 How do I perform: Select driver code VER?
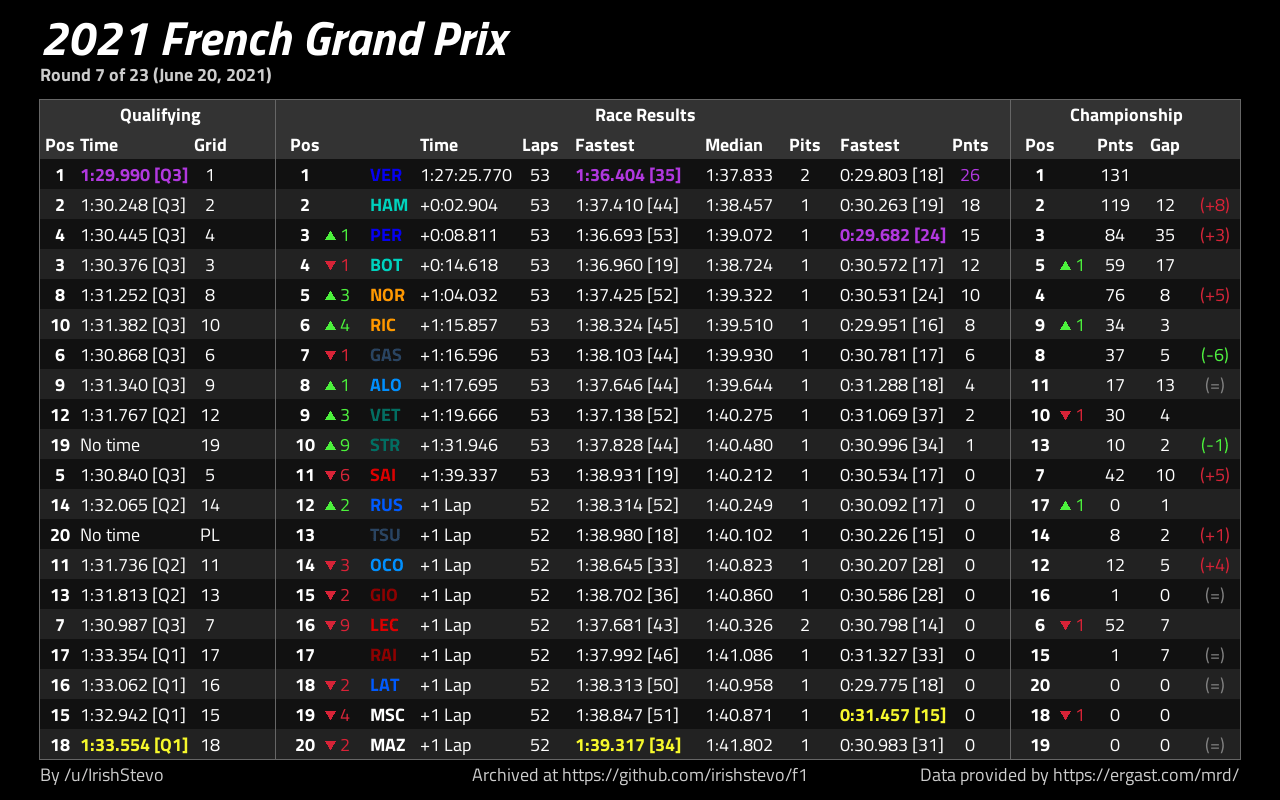click(386, 175)
